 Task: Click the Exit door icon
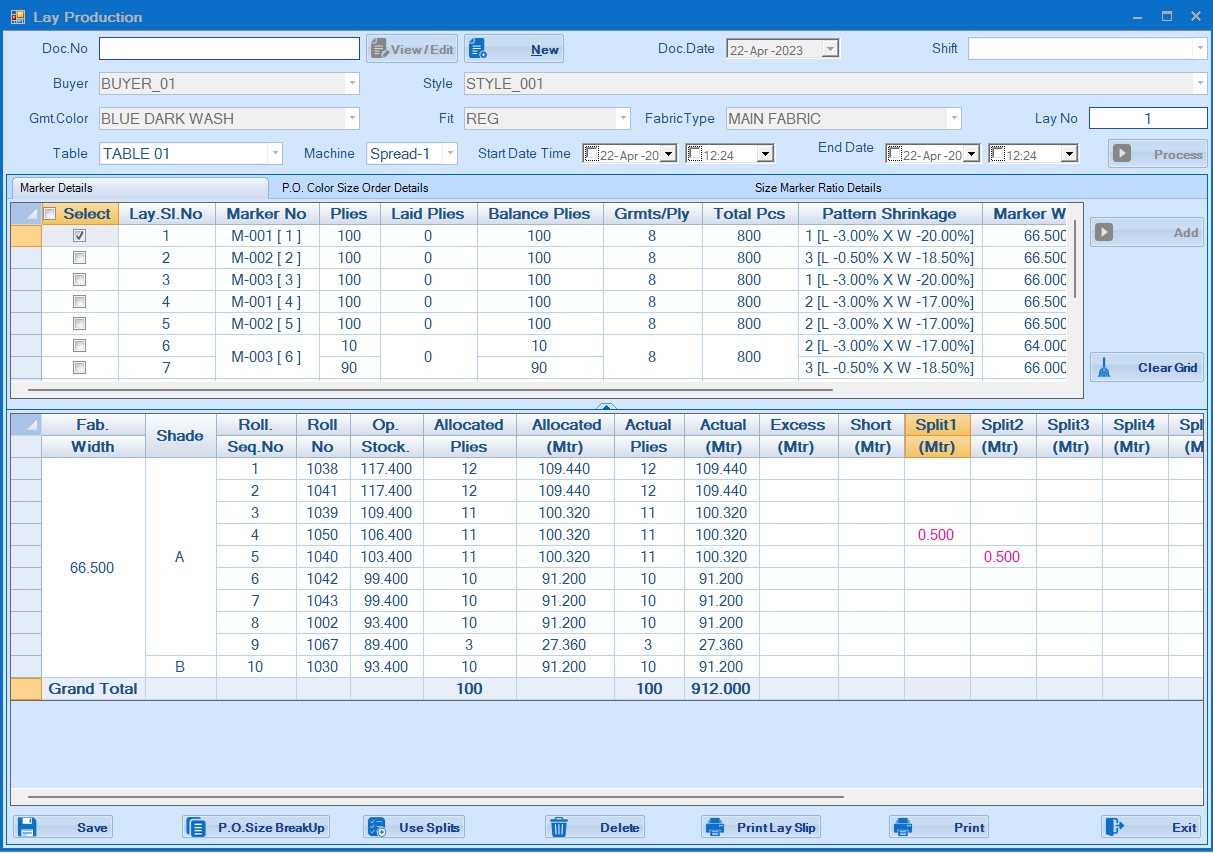[1116, 827]
